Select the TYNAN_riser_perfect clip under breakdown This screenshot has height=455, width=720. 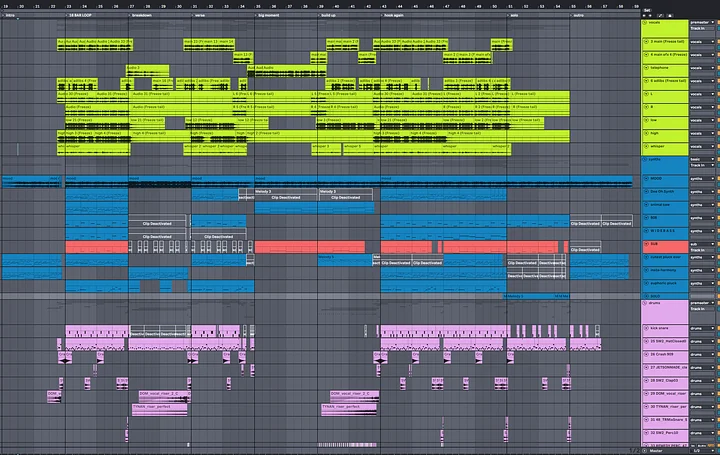(x=159, y=410)
